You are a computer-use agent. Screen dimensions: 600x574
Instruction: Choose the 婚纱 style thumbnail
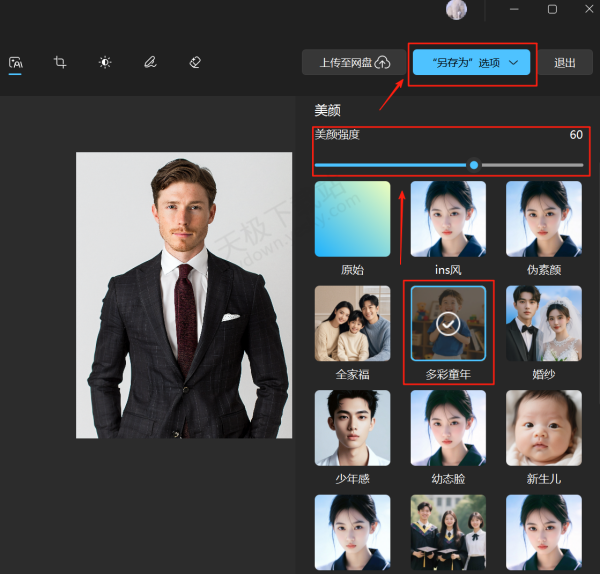544,323
